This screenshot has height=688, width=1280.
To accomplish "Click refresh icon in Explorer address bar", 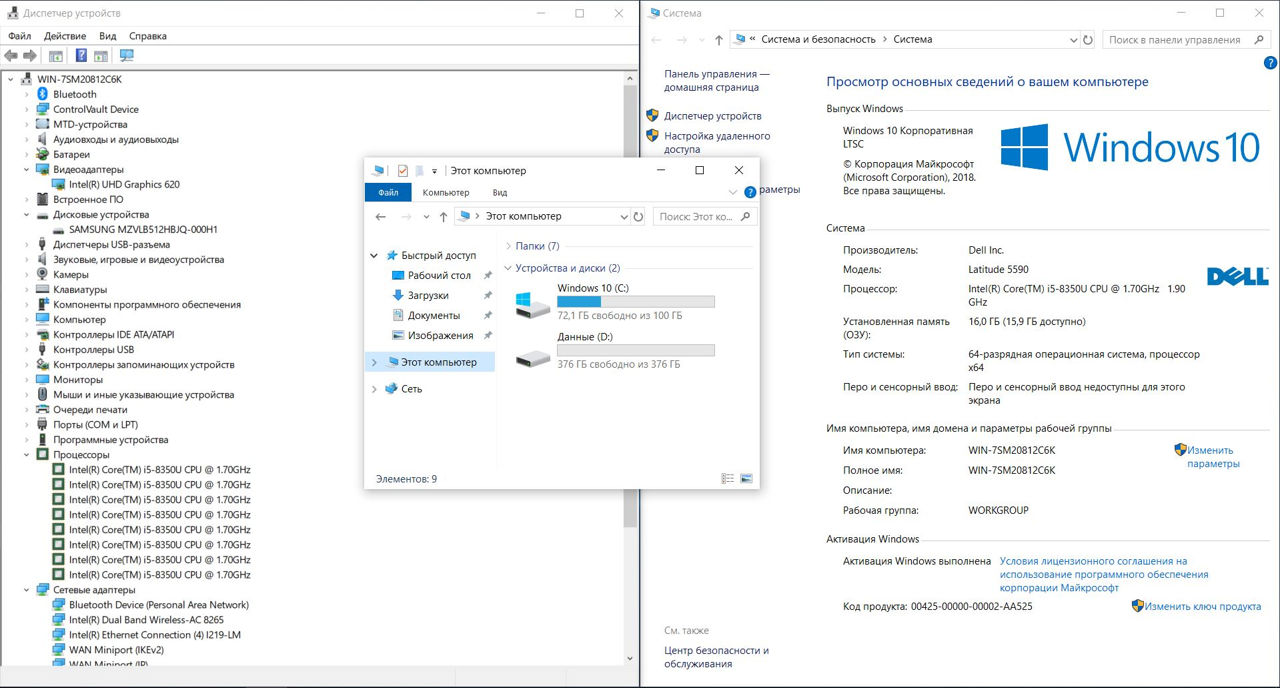I will coord(638,216).
